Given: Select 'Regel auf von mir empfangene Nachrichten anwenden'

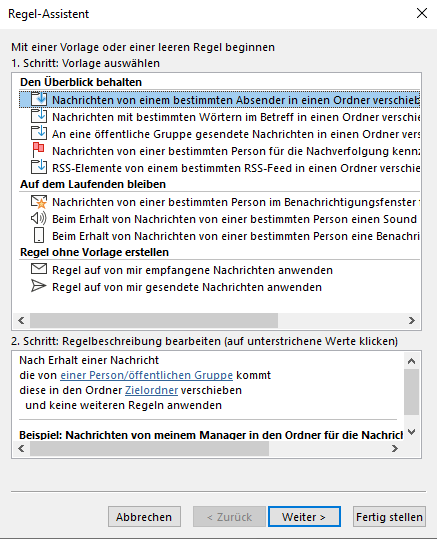Looking at the screenshot, I should tap(192, 270).
